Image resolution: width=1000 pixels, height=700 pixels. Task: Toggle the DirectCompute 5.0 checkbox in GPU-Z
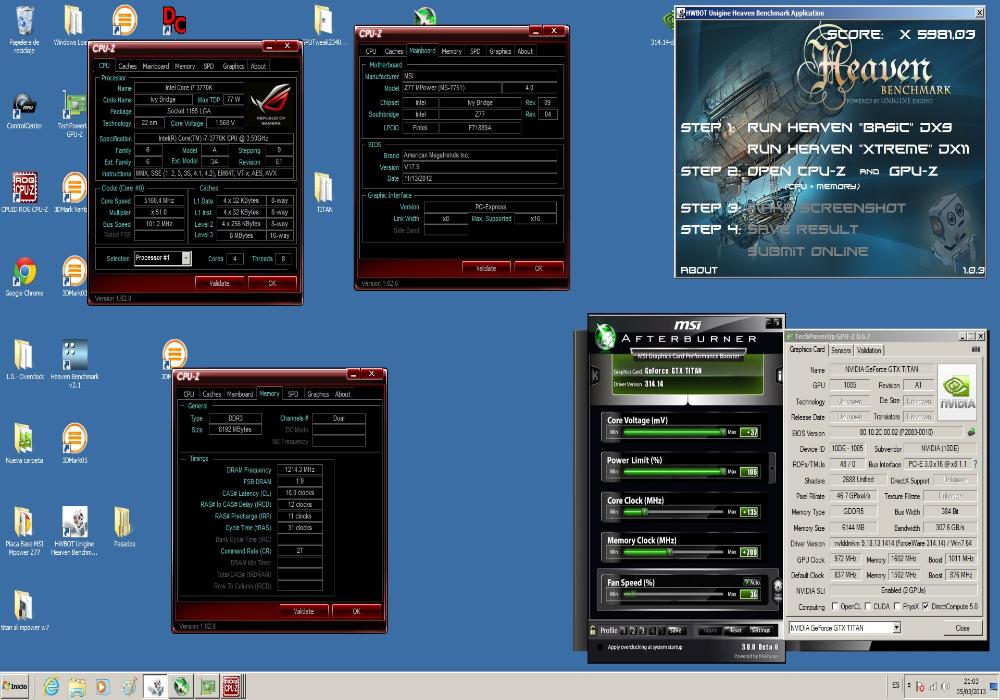pos(925,606)
